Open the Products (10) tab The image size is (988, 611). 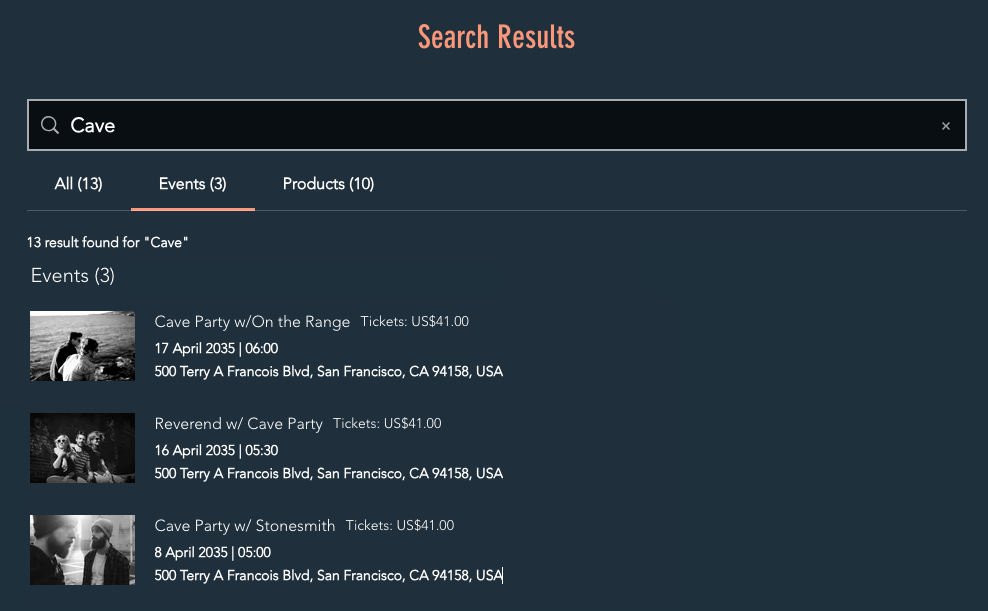(328, 184)
